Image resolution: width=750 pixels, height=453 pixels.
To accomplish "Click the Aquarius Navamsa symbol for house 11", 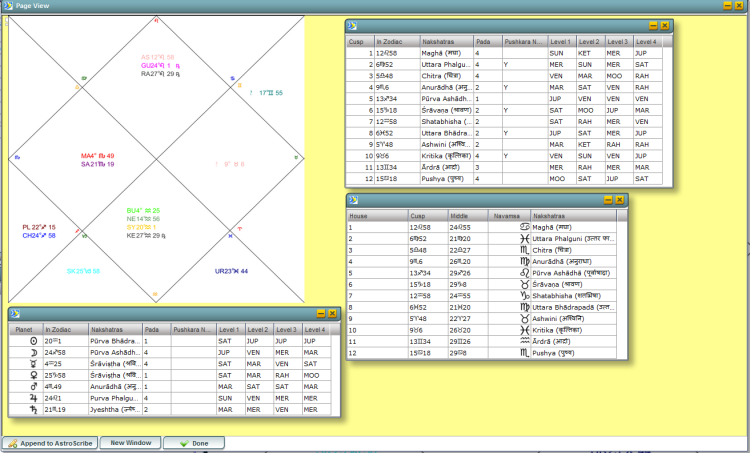I will pos(523,341).
